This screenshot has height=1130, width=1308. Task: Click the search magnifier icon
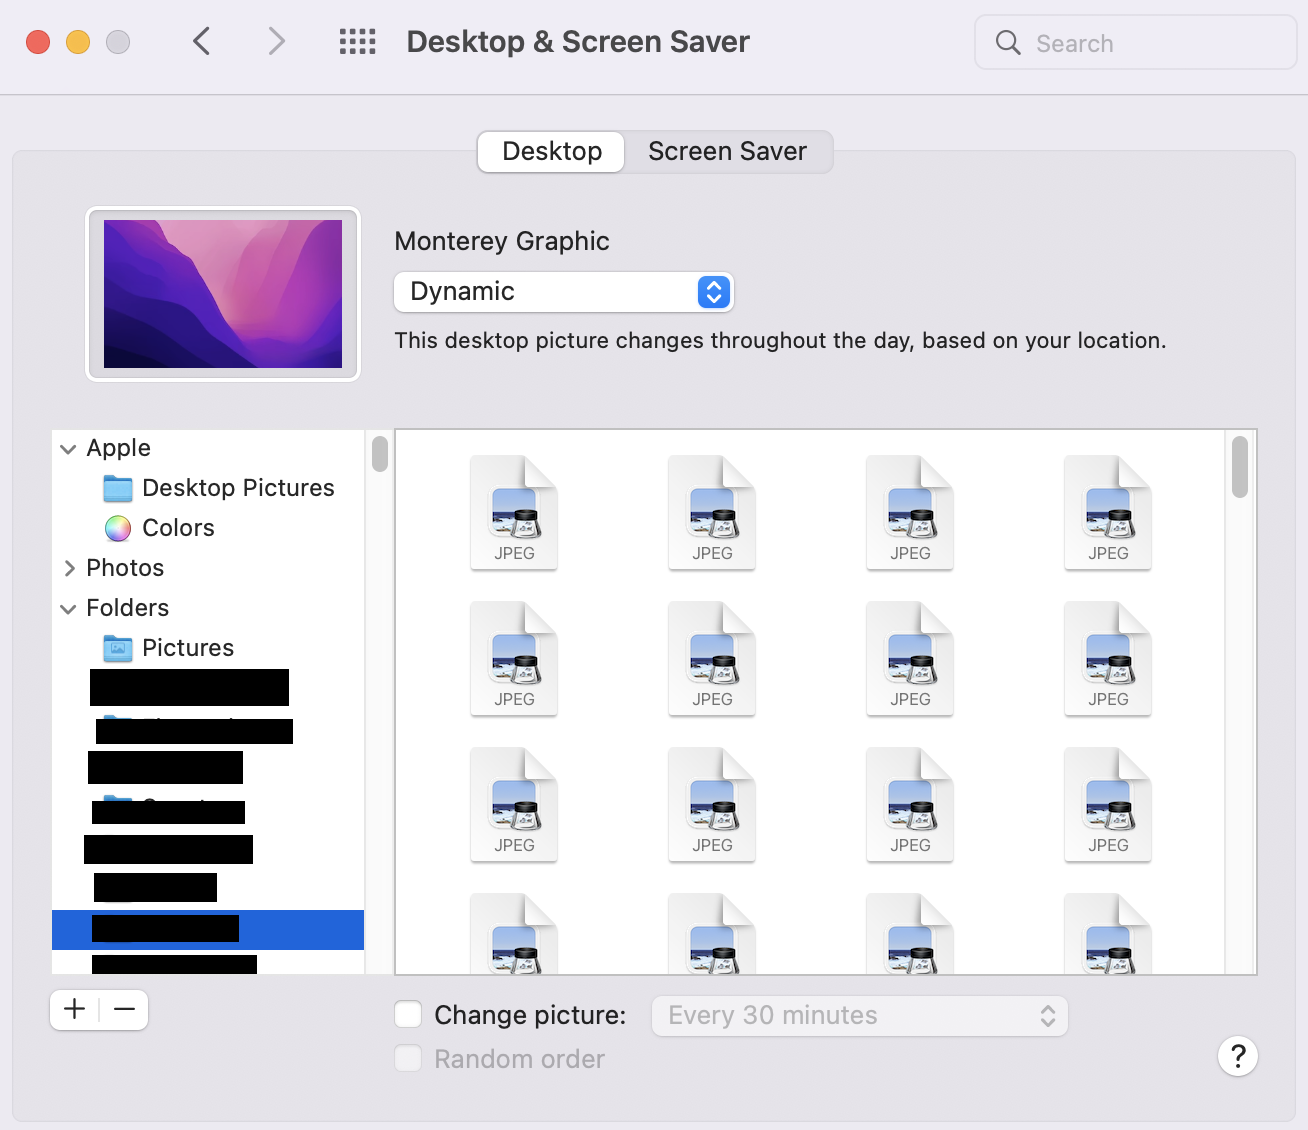1007,43
